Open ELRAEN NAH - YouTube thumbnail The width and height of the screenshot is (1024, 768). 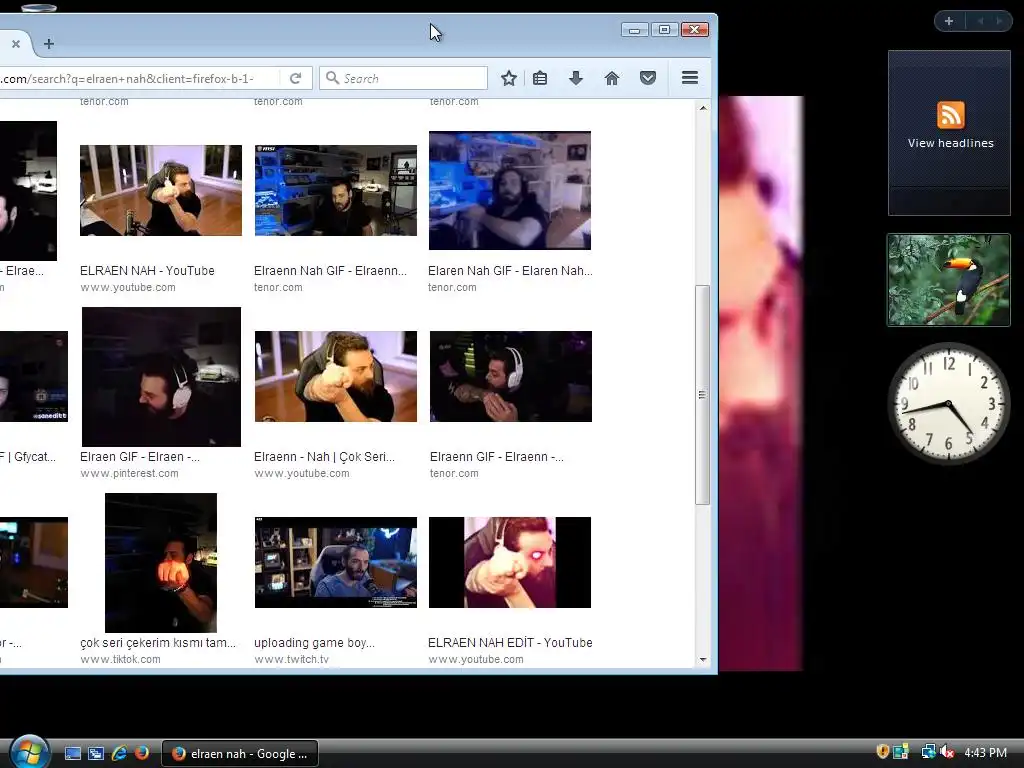161,190
